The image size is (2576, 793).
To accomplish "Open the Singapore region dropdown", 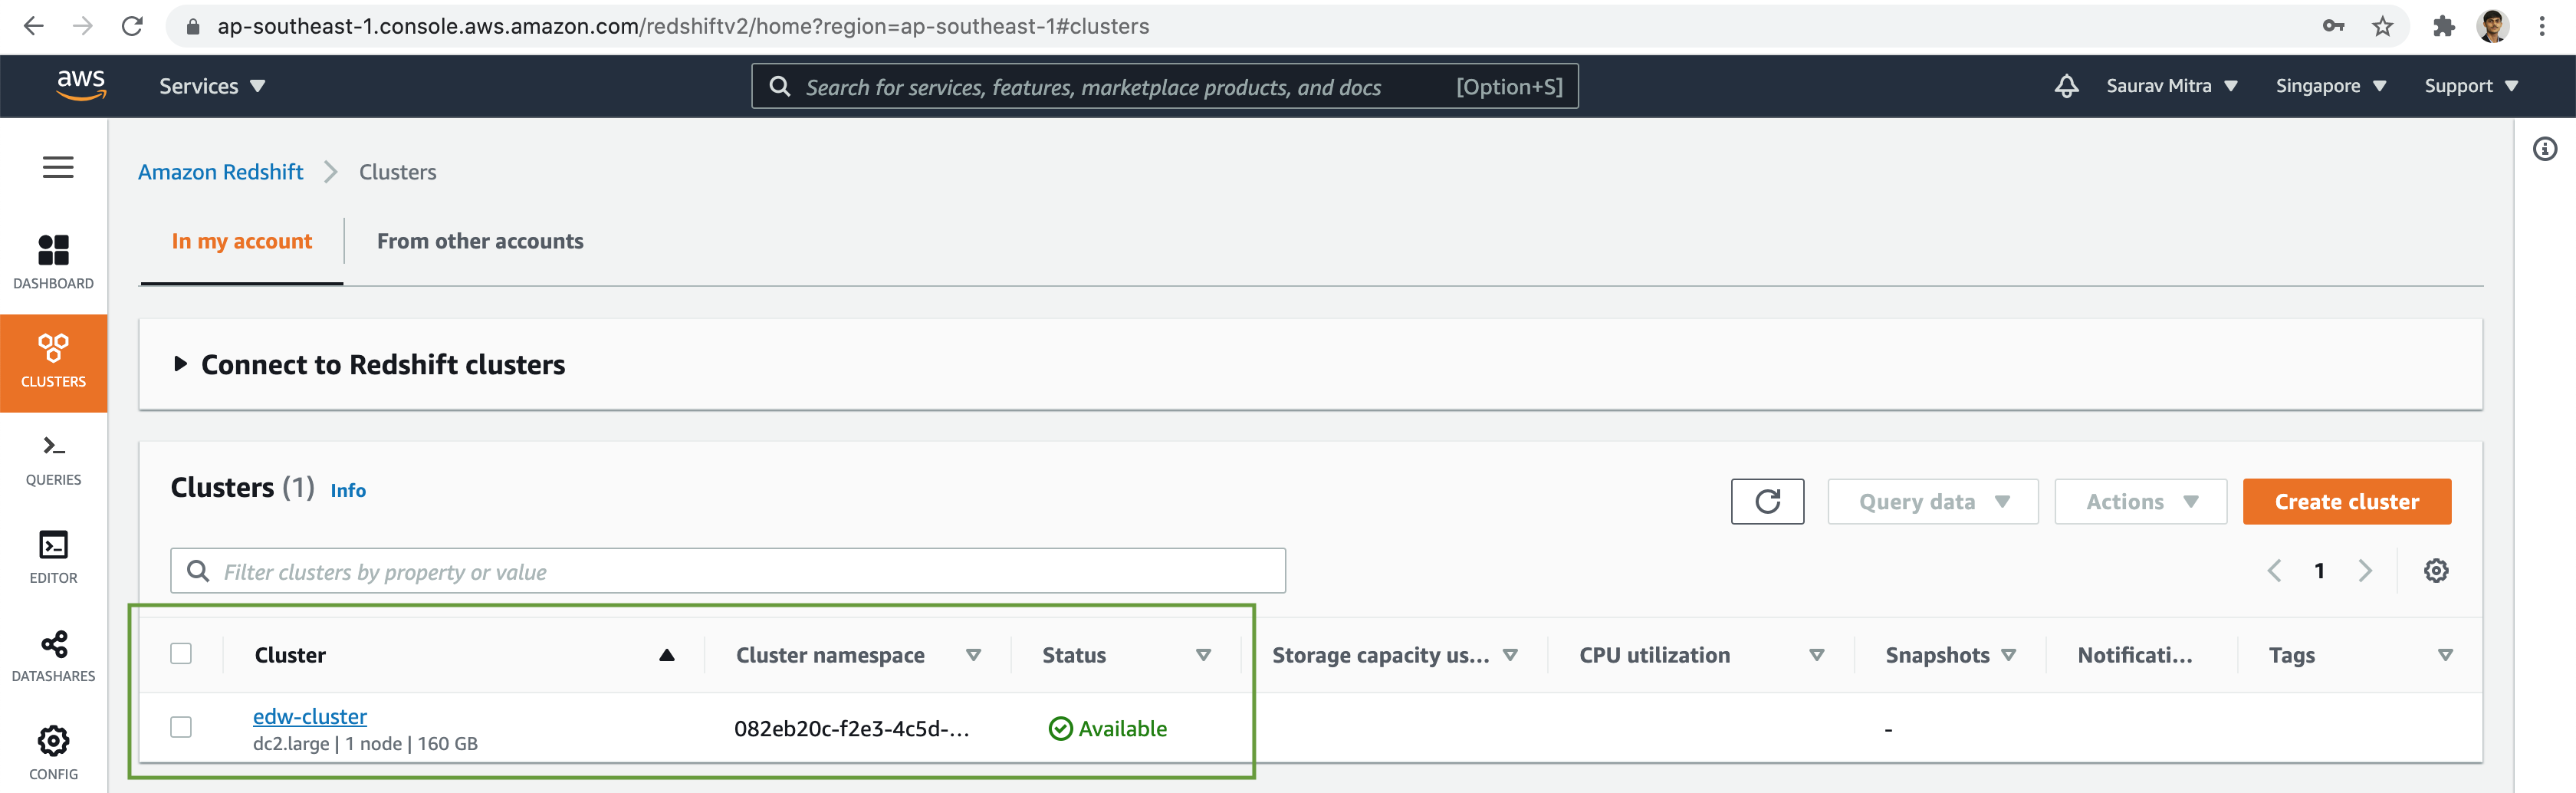I will (x=2330, y=86).
